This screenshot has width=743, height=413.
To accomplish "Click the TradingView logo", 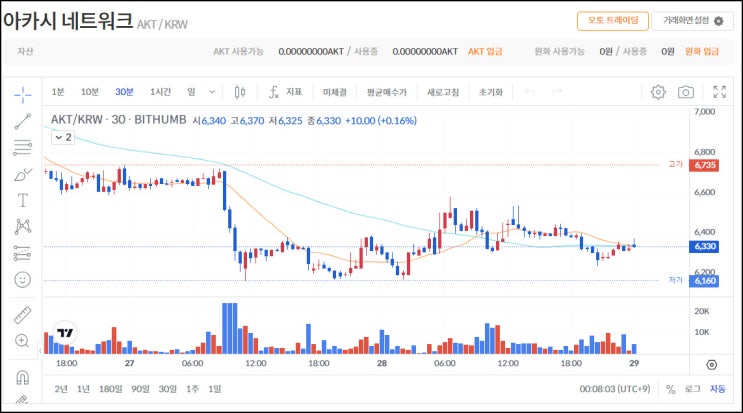I will 65,332.
